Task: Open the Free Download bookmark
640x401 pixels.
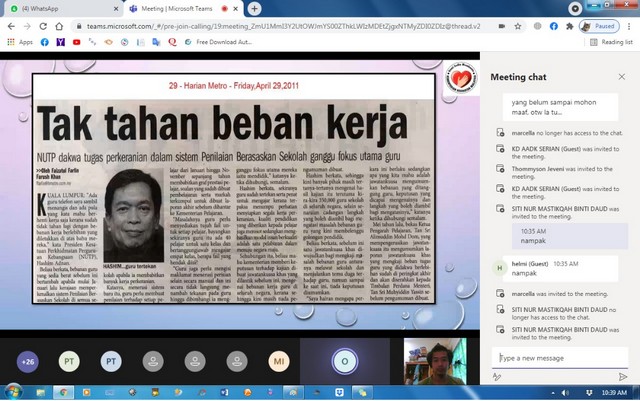Action: pos(220,42)
